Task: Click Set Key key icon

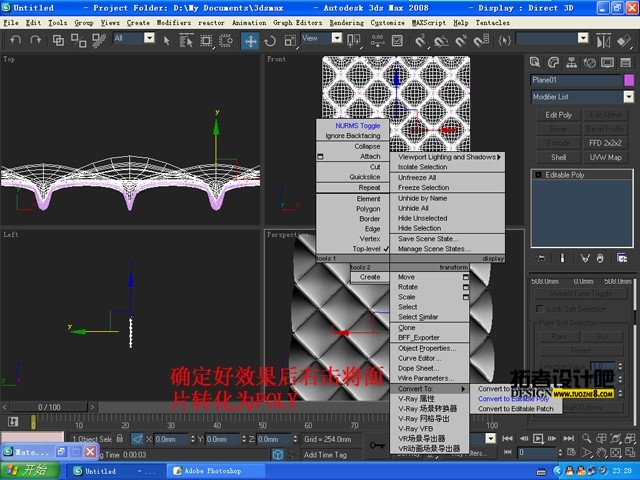Action: click(376, 445)
